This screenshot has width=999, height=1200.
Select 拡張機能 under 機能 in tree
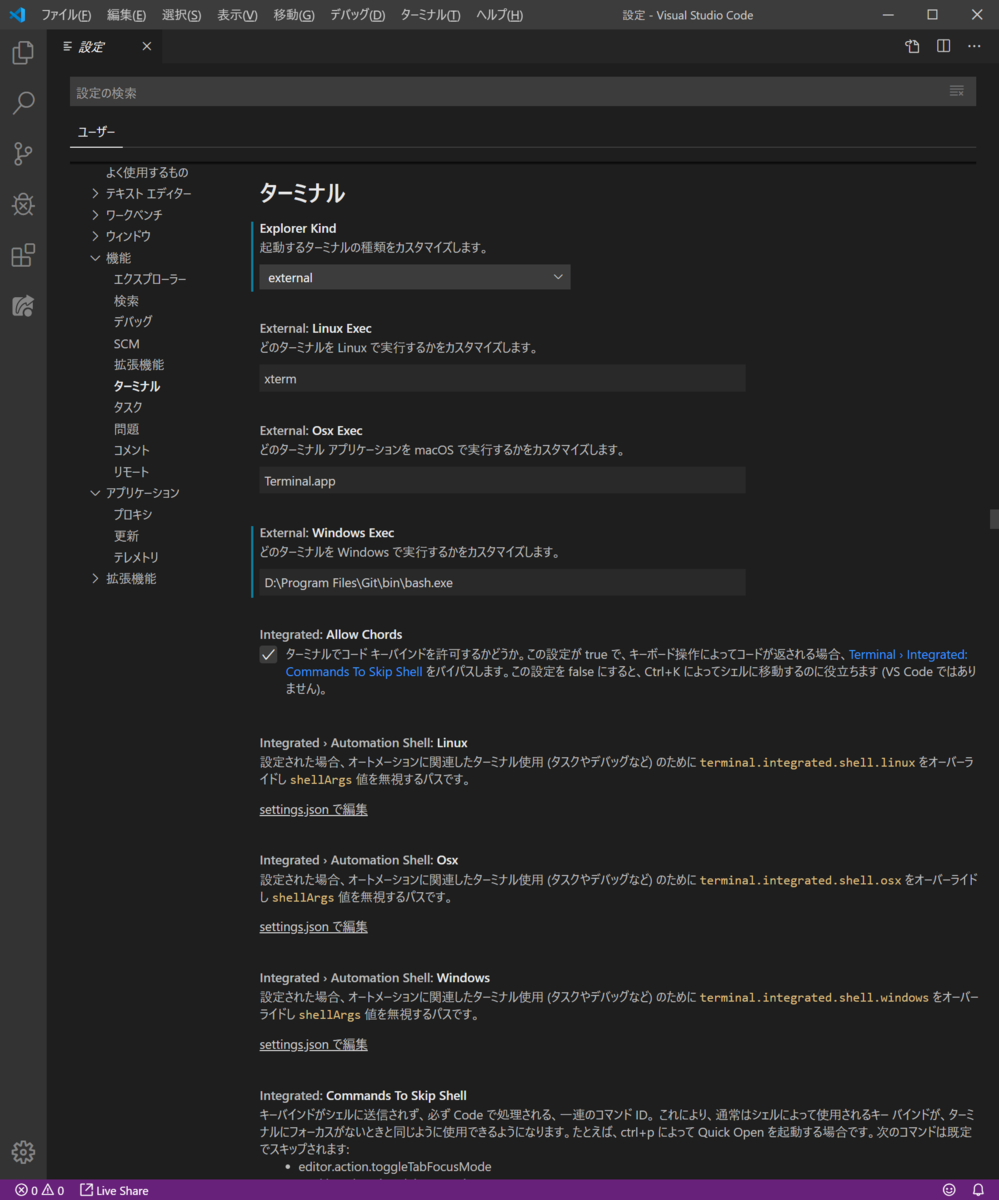pyautogui.click(x=139, y=365)
